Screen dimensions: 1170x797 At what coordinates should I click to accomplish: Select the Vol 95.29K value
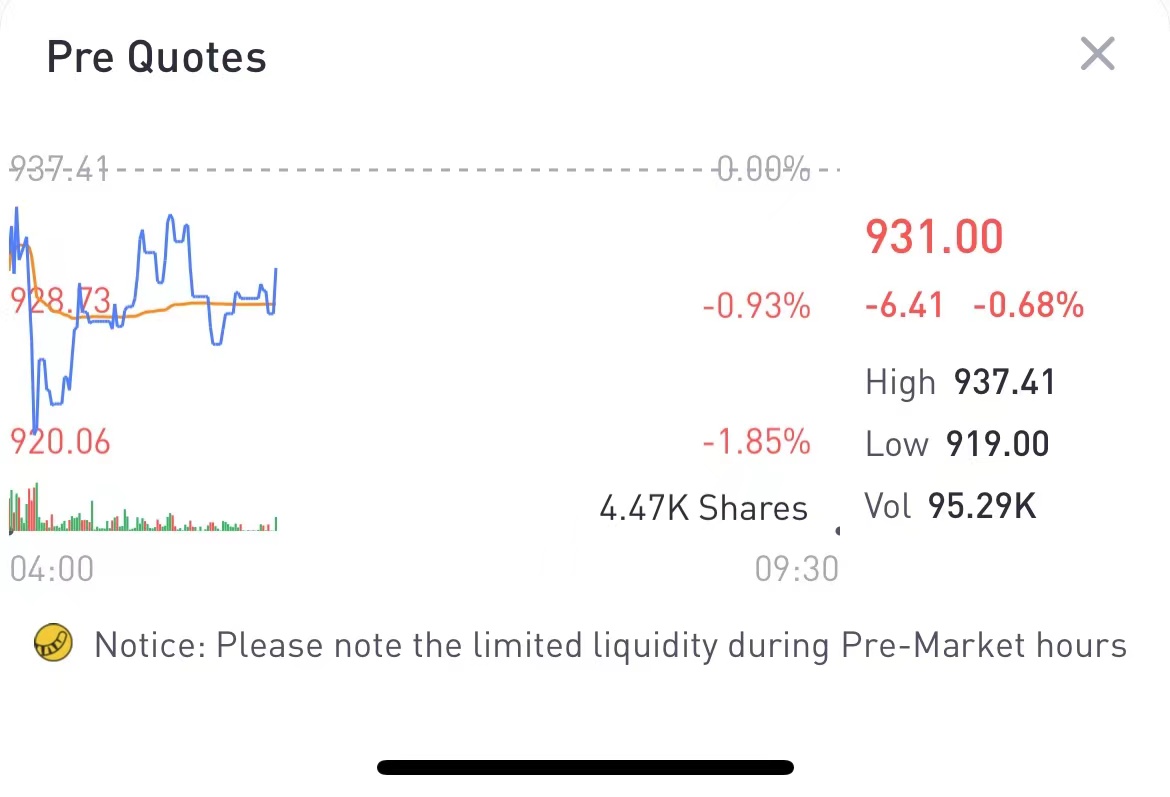(x=981, y=506)
